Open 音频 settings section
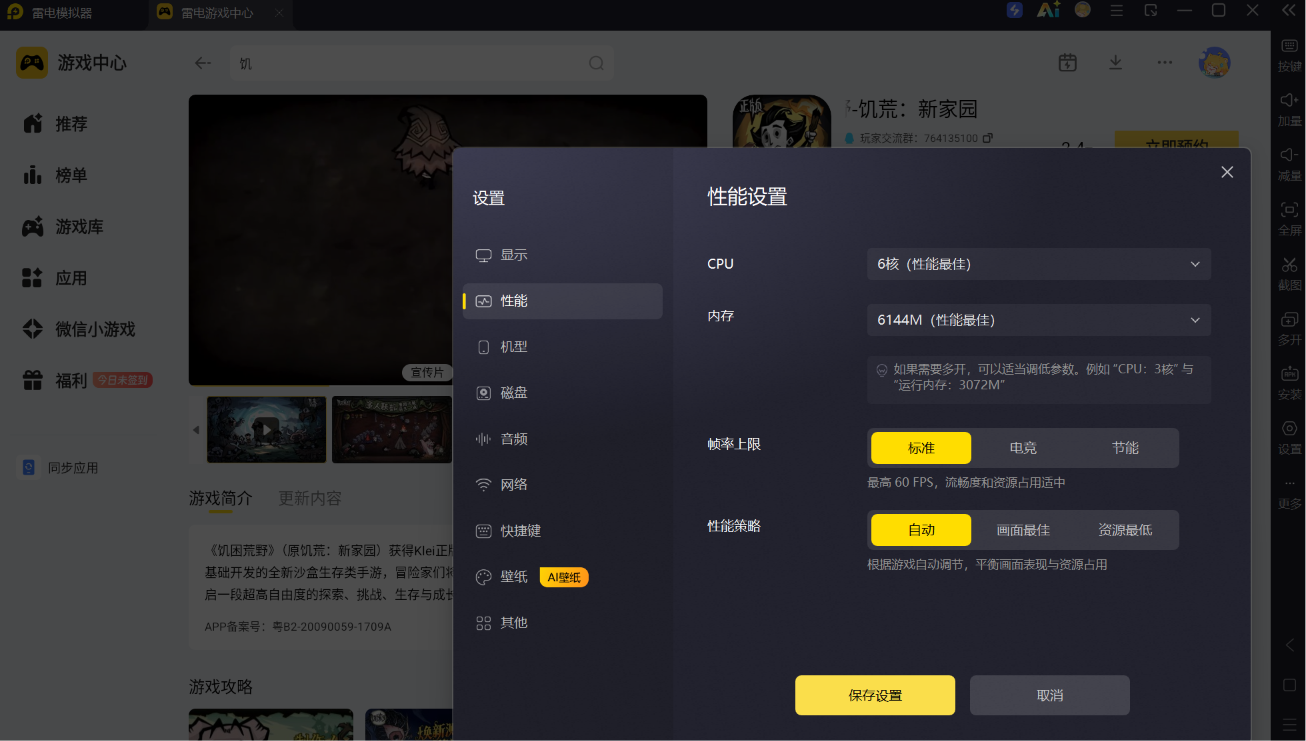This screenshot has width=1306, height=741. click(563, 439)
